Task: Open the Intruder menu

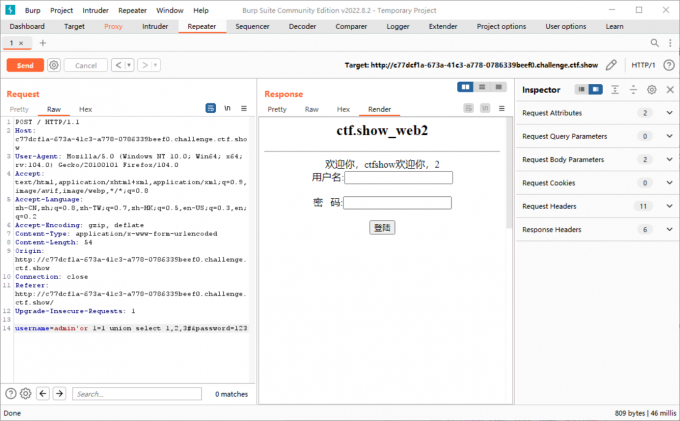Action: (95, 10)
